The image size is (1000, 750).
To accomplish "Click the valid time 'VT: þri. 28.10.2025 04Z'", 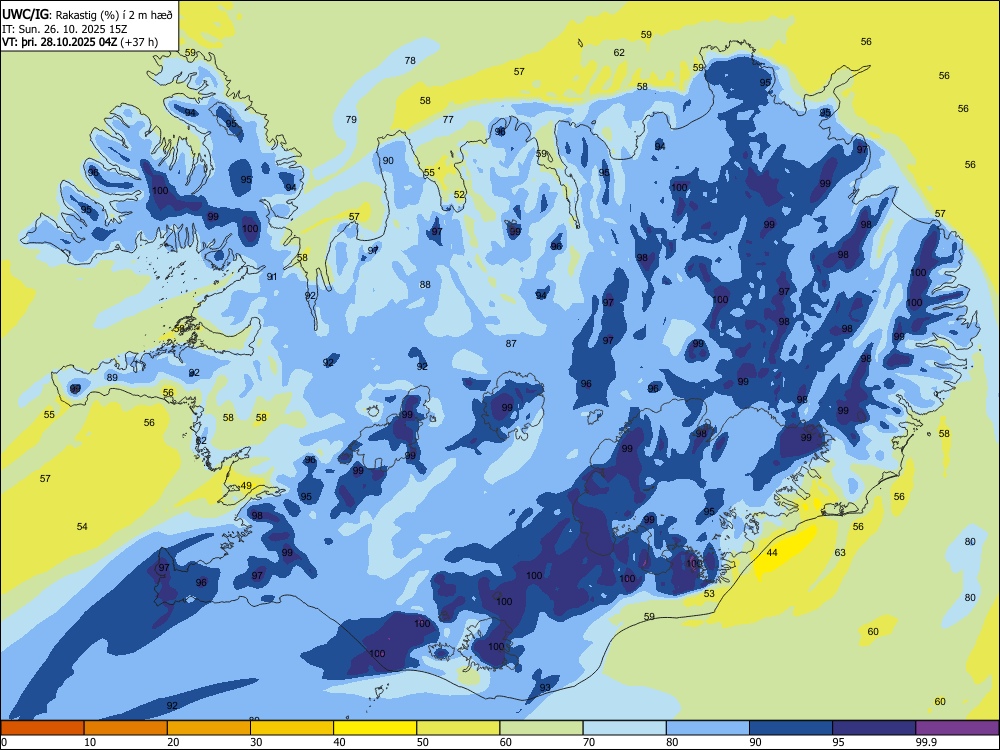I will tap(59, 43).
